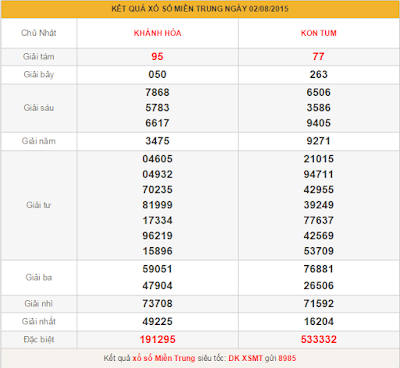
Task: Select Khánh Hòa seventh prize 050
Action: coord(157,74)
